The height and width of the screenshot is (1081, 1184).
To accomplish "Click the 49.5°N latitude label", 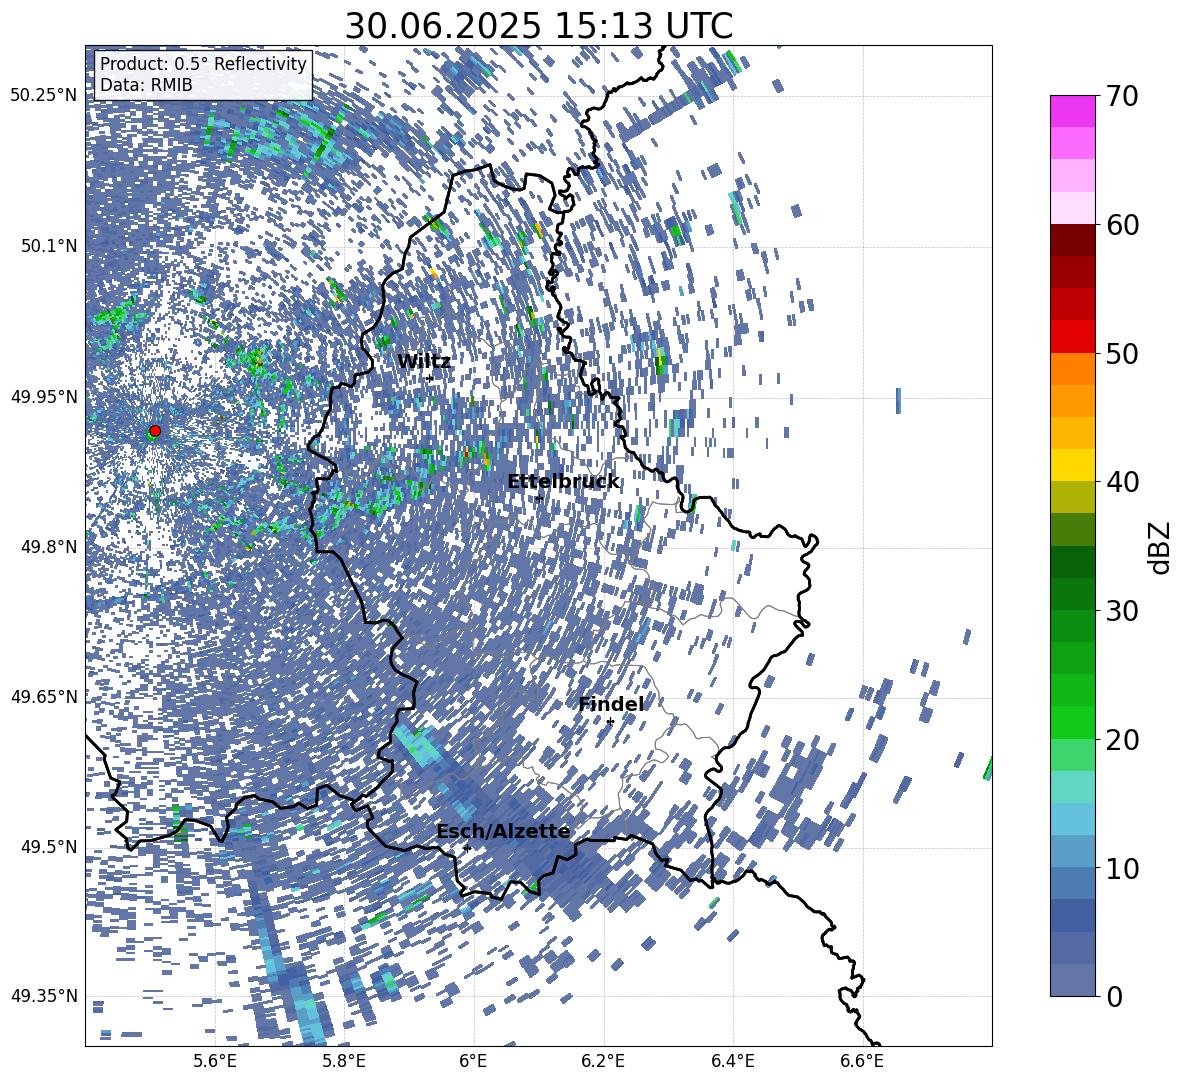I will pos(49,847).
